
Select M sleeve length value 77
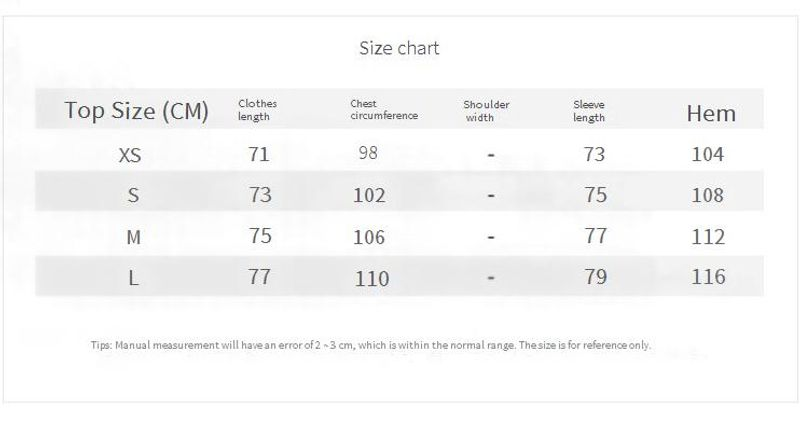595,237
